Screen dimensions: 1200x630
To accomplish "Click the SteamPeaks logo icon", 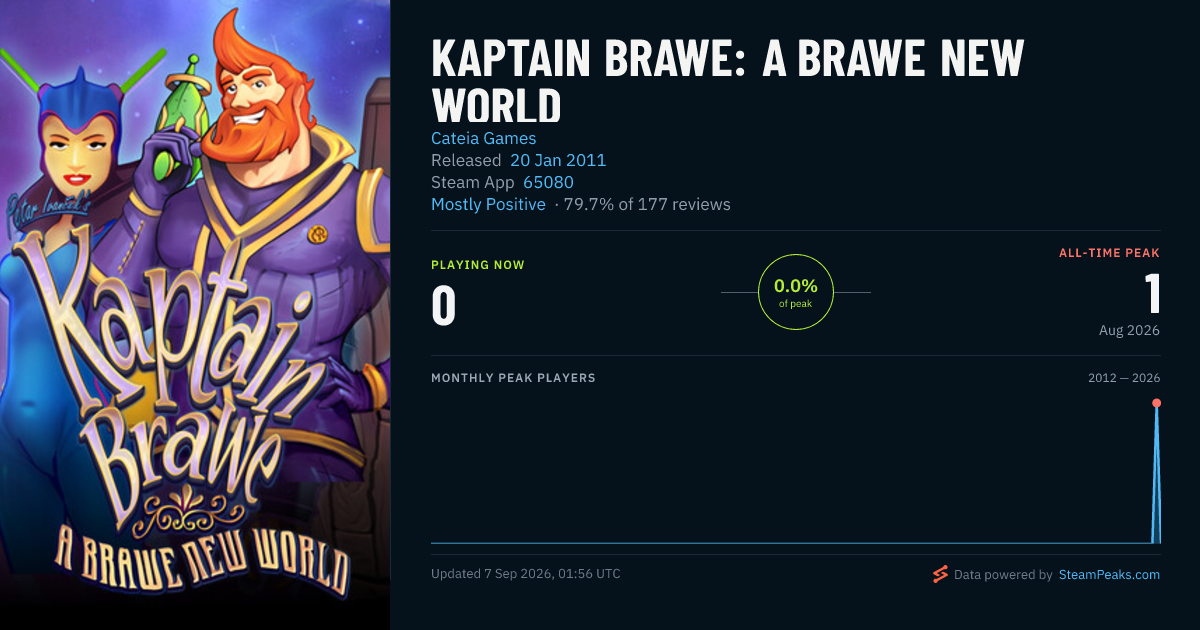I will [x=940, y=574].
